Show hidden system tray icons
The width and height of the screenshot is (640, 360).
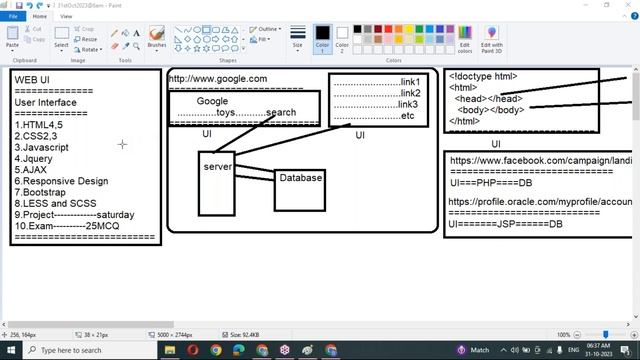(503, 350)
